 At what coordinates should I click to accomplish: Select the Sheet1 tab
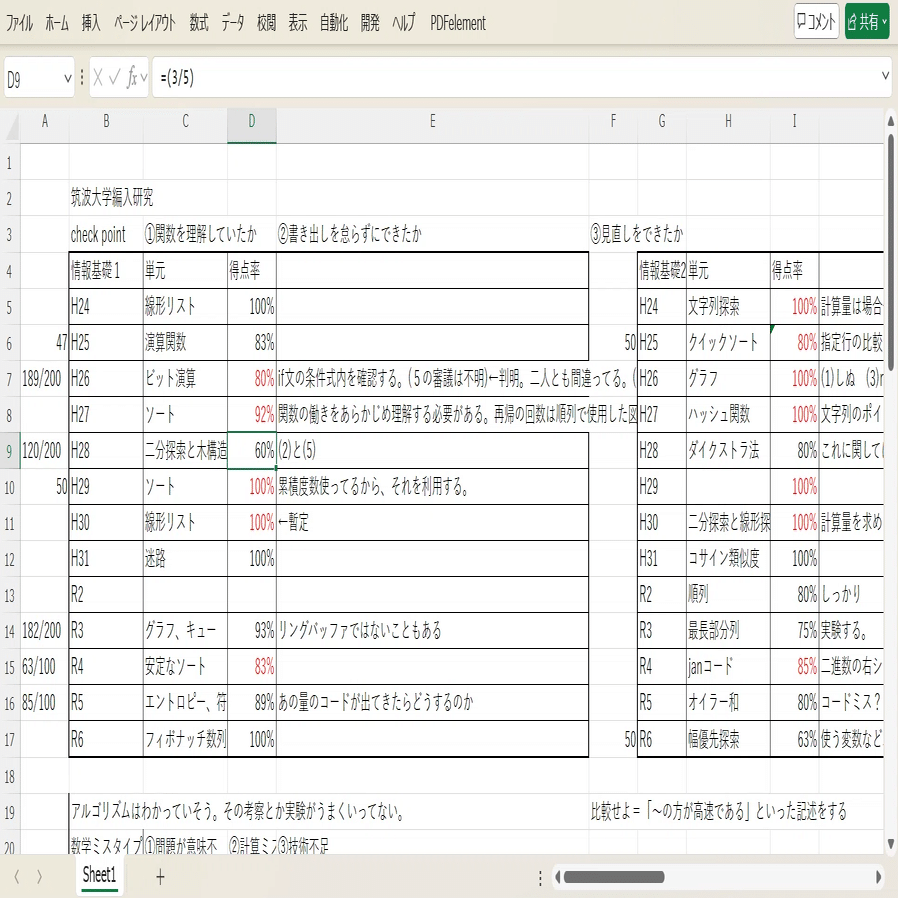coord(100,874)
